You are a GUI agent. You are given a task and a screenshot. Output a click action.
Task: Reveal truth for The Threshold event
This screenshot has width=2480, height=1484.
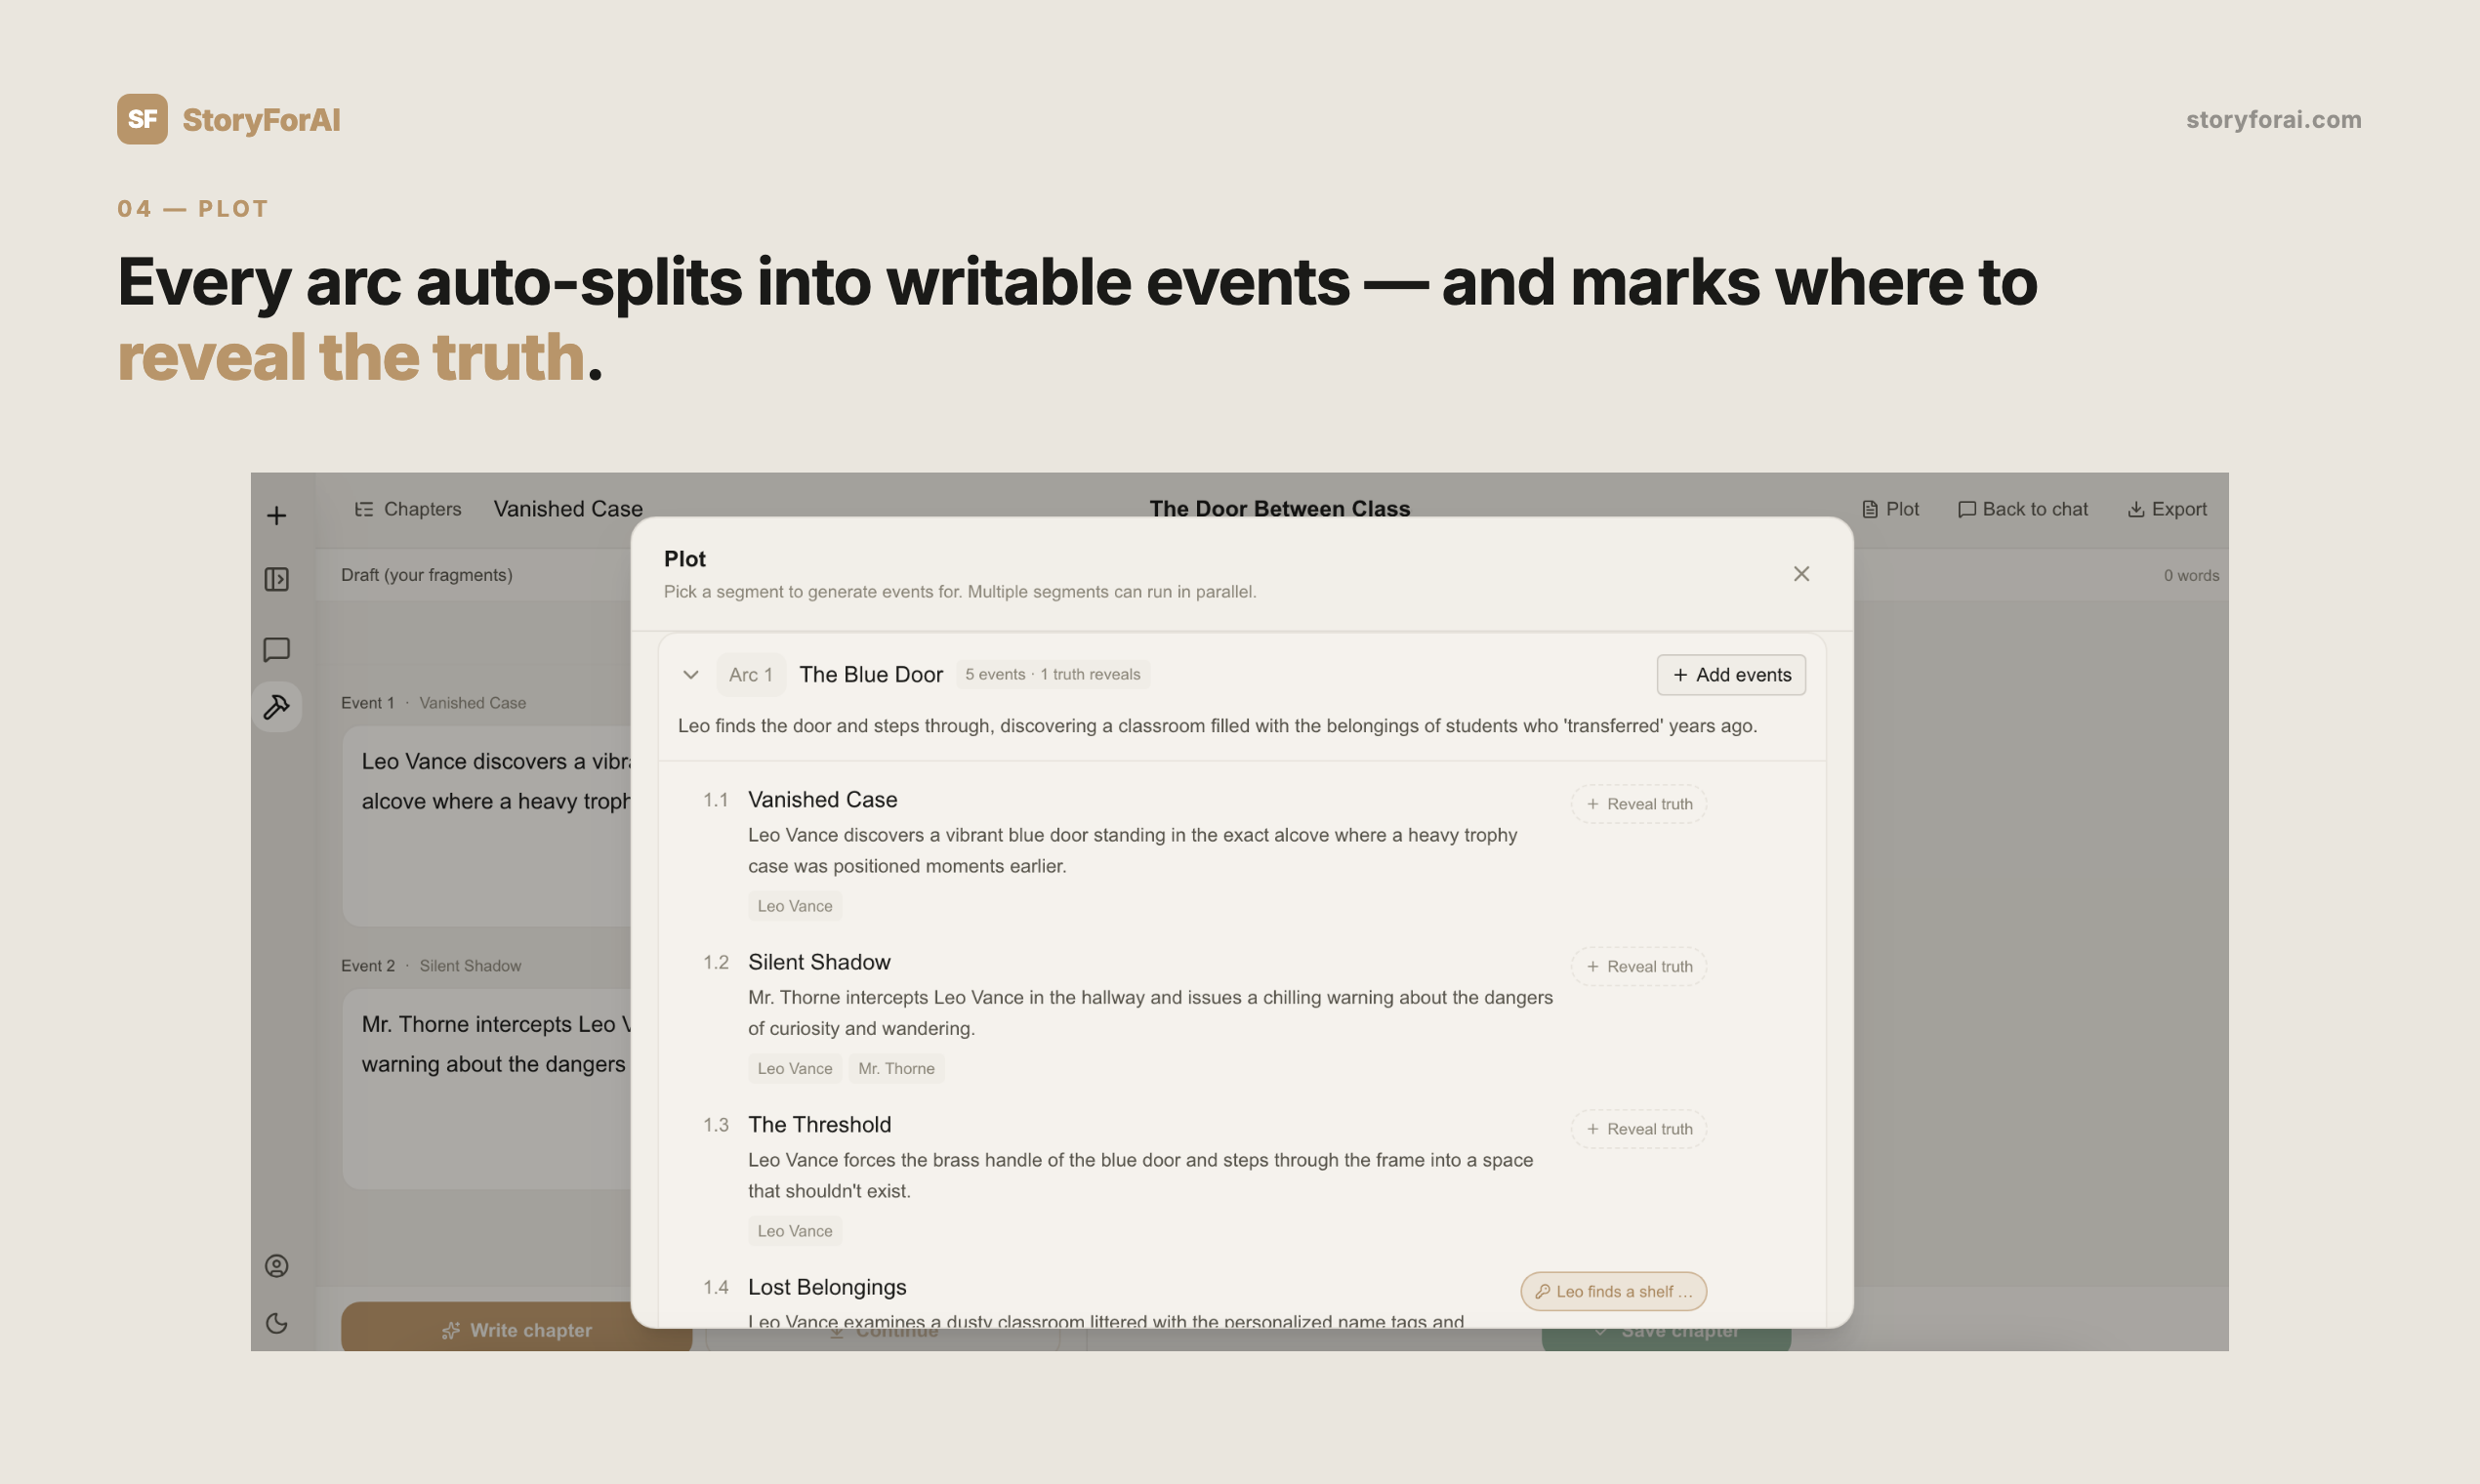point(1639,1129)
